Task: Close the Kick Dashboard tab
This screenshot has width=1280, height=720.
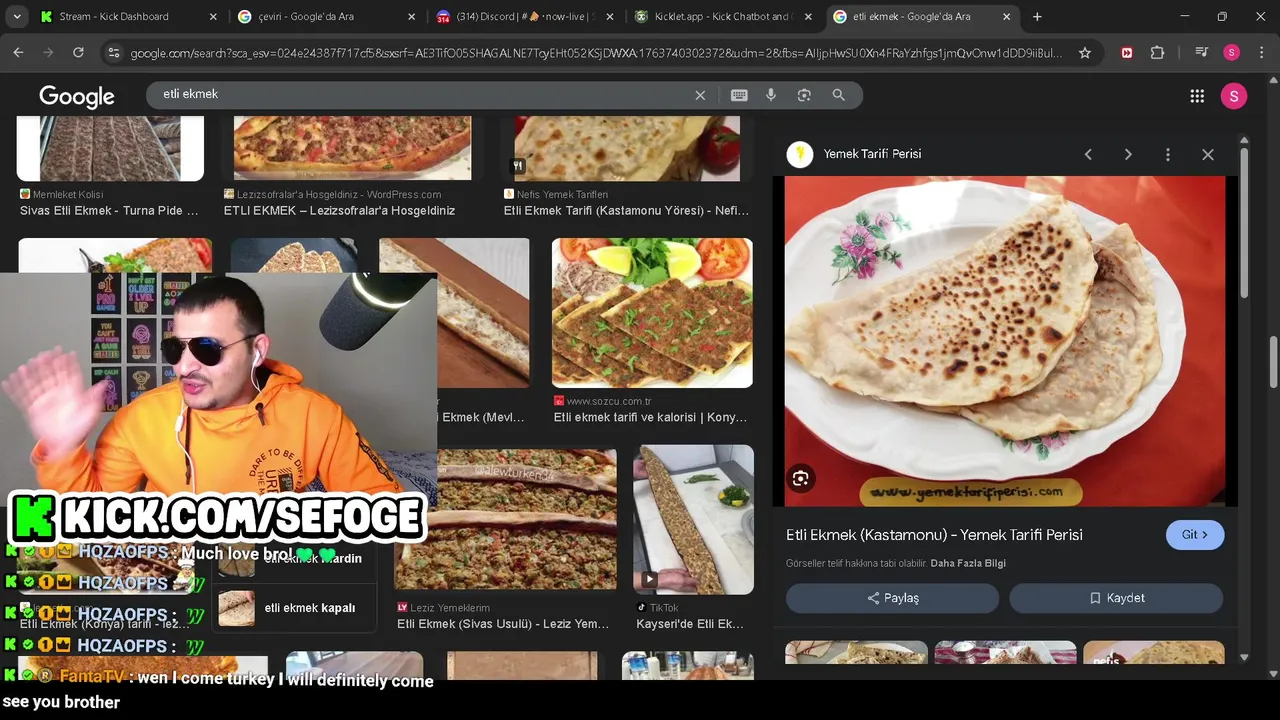Action: [x=213, y=16]
